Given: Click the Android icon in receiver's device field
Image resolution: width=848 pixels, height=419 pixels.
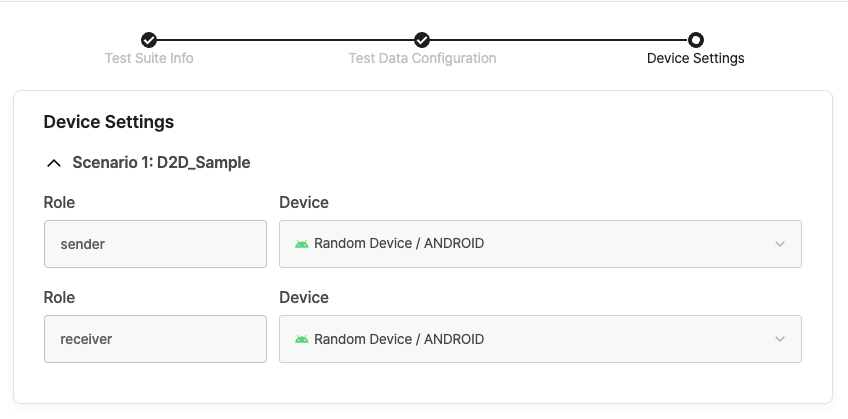Looking at the screenshot, I should (301, 339).
